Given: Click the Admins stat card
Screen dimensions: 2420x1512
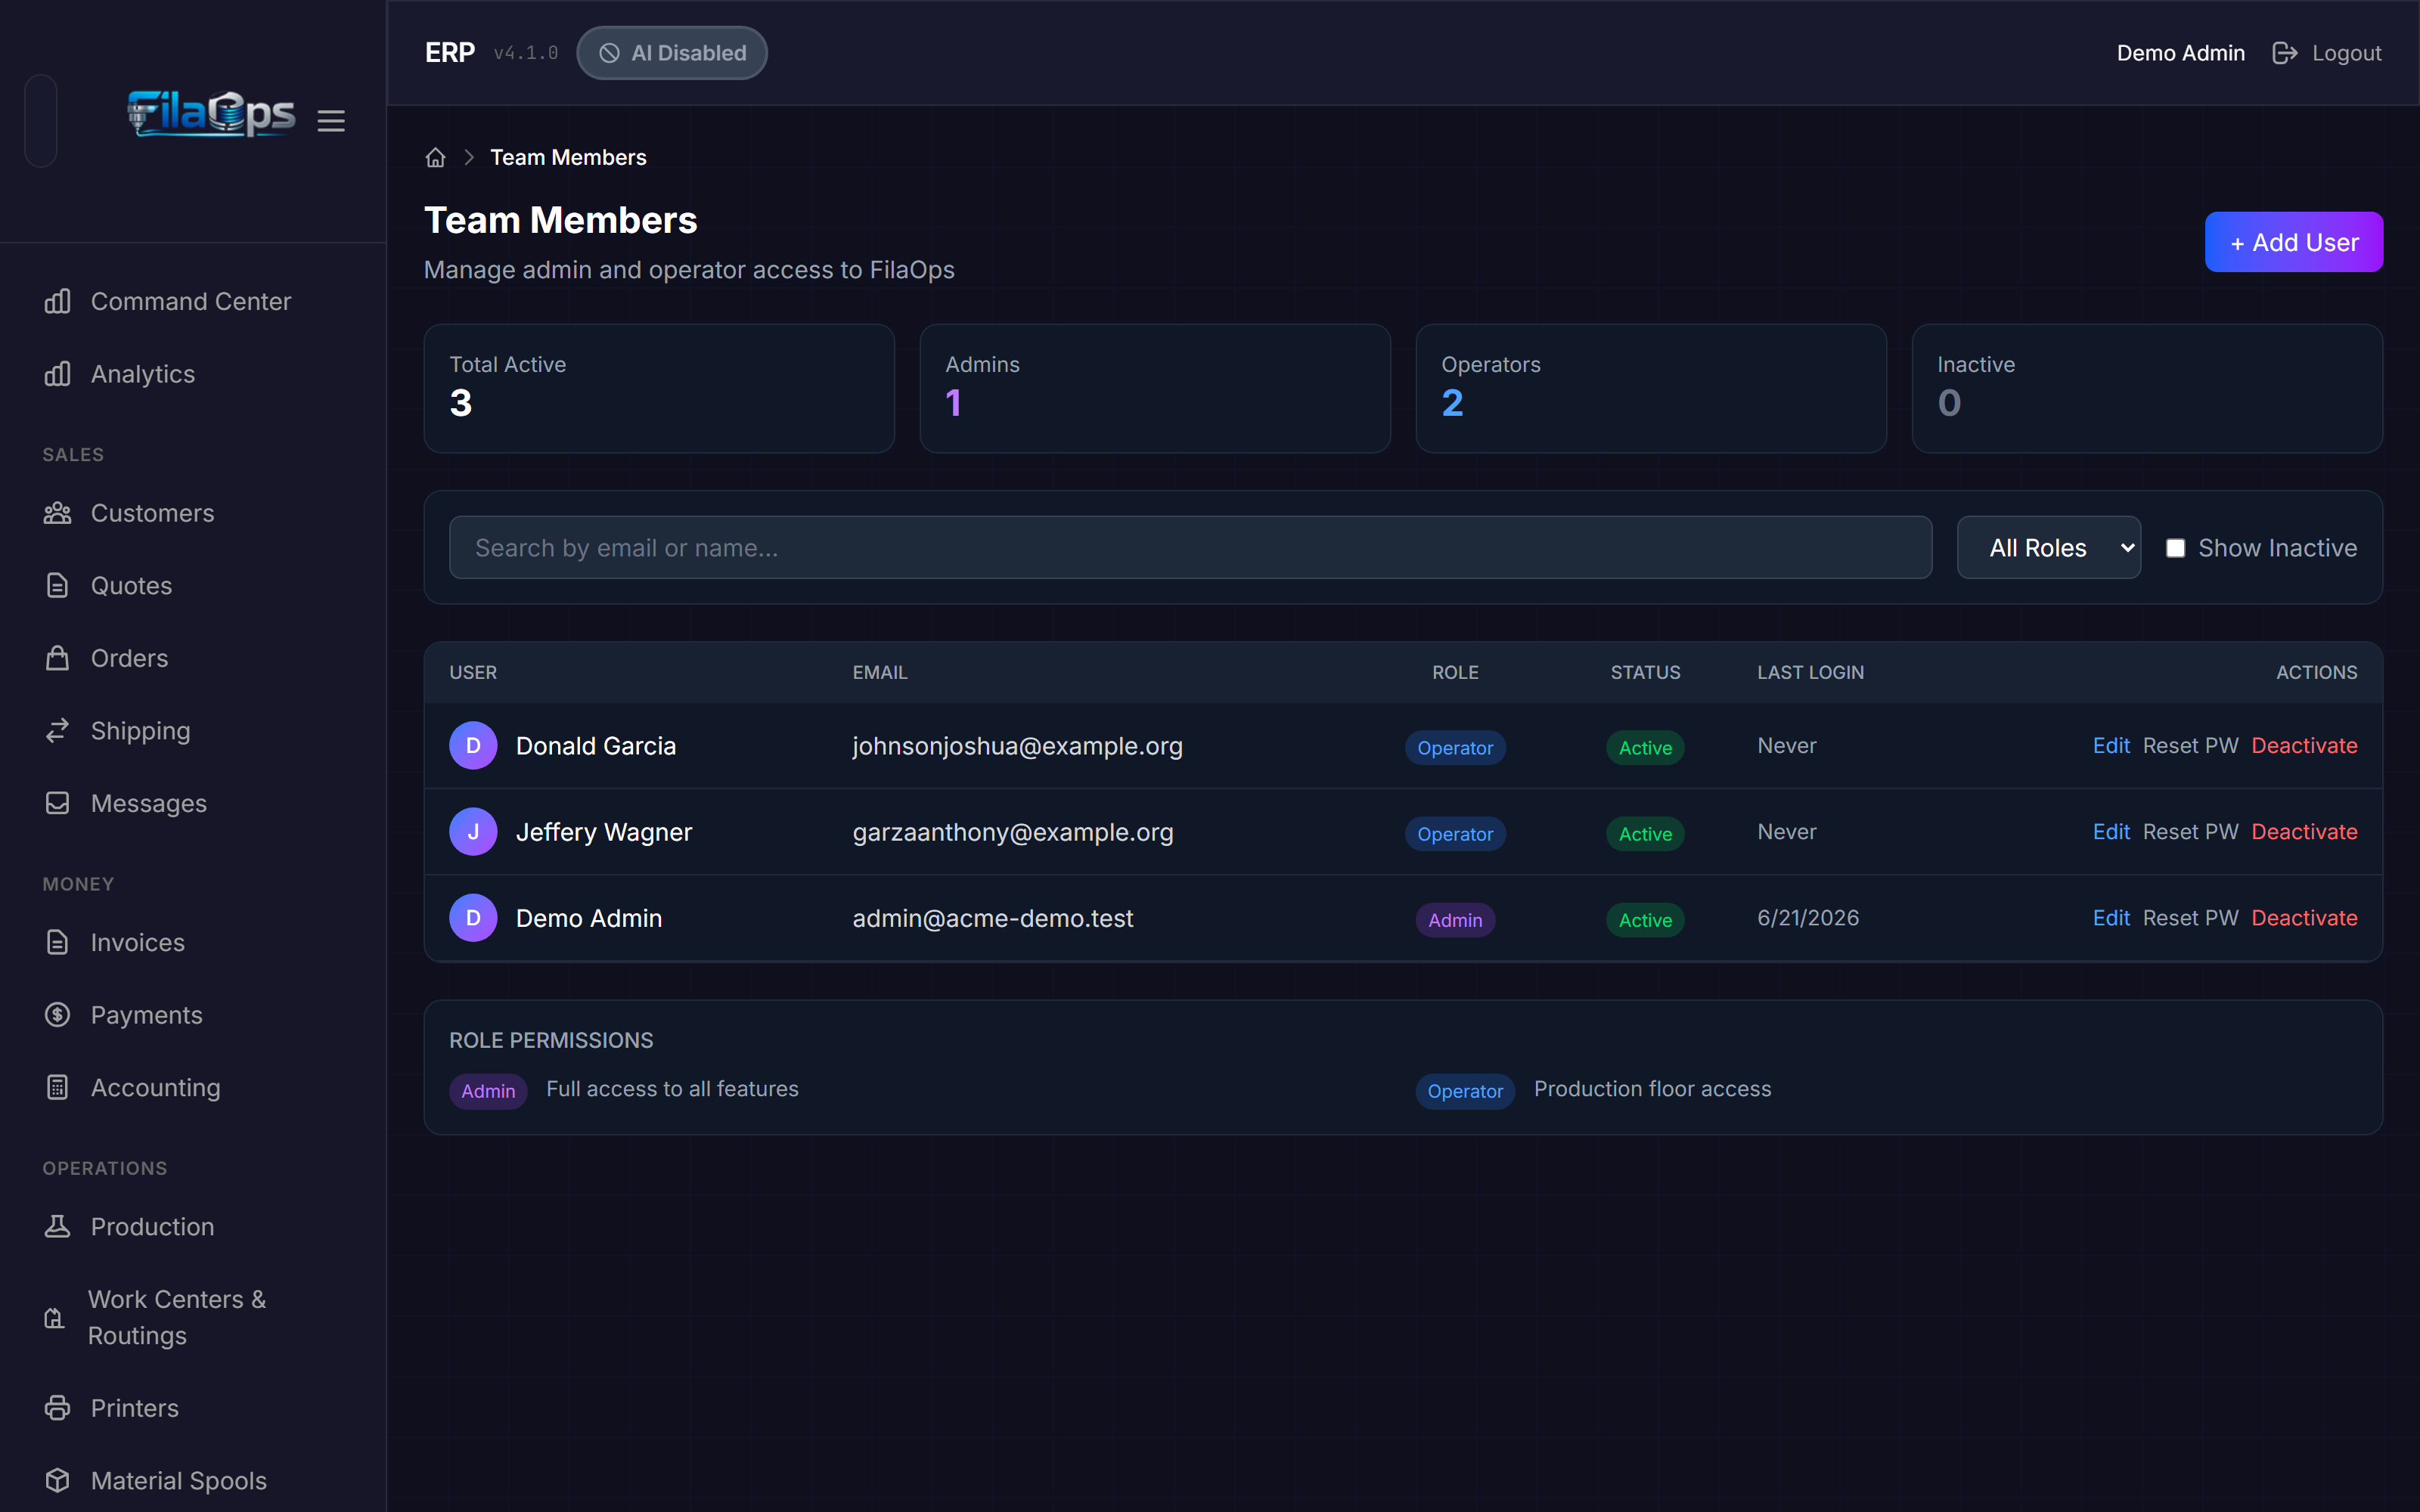Looking at the screenshot, I should point(1155,388).
